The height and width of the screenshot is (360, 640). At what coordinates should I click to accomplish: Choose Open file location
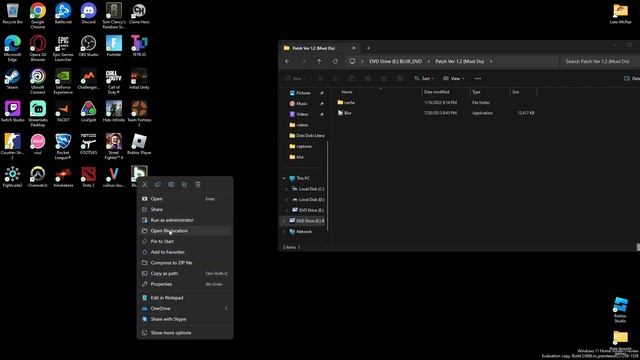click(x=185, y=231)
